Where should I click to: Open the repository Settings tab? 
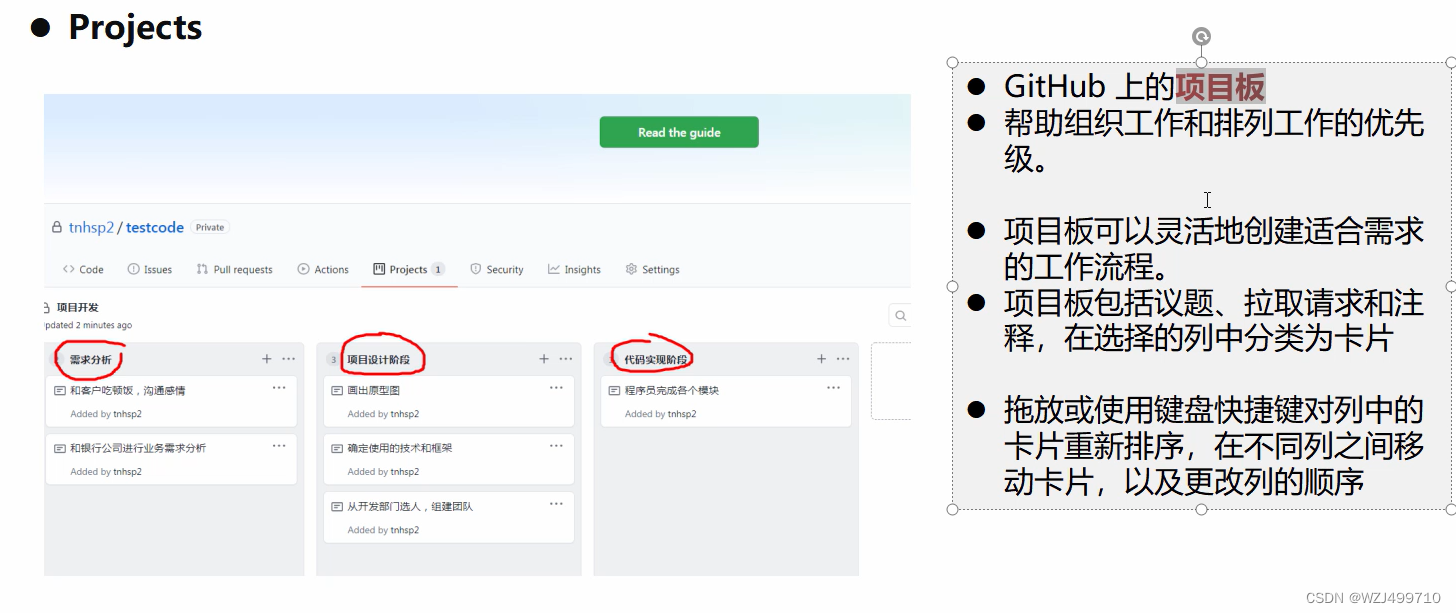tap(652, 269)
